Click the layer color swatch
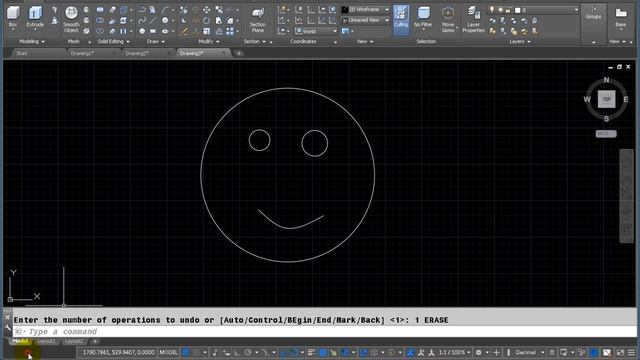640x360 pixels. click(x=518, y=10)
